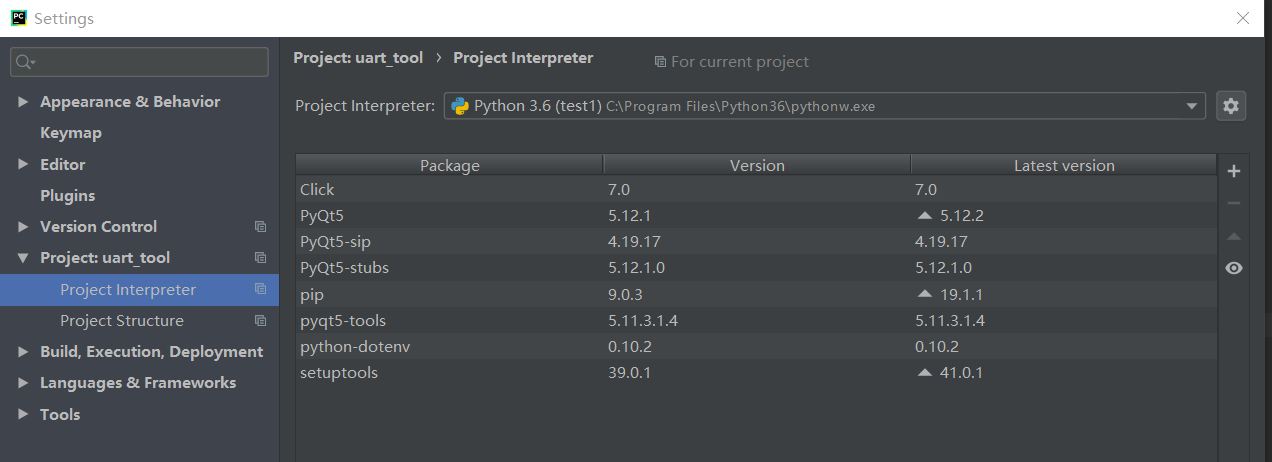Click the project icon beside Project Structure
1272x462 pixels.
point(260,321)
